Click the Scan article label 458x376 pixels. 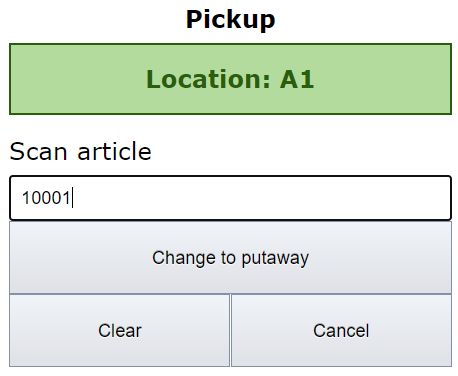pyautogui.click(x=81, y=151)
